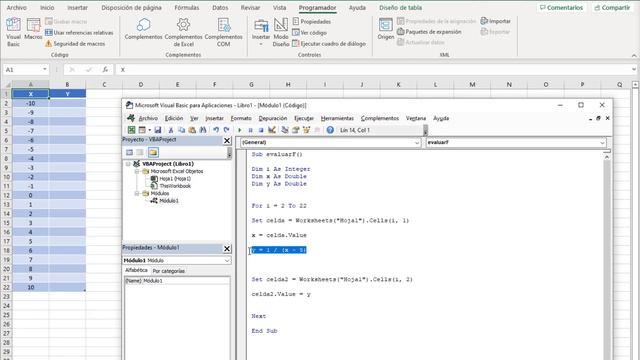Open the Disposición de página ribbon tab
Viewport: 640px width, 360px height.
[x=131, y=8]
